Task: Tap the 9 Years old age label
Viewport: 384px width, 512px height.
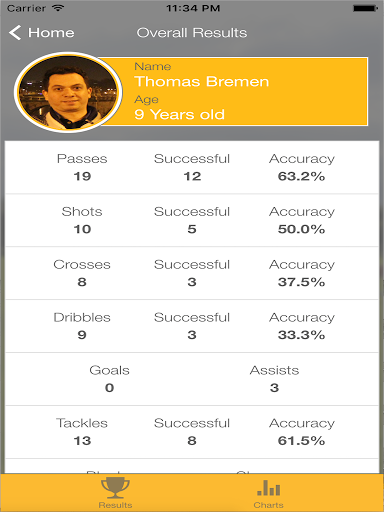Action: tap(180, 114)
